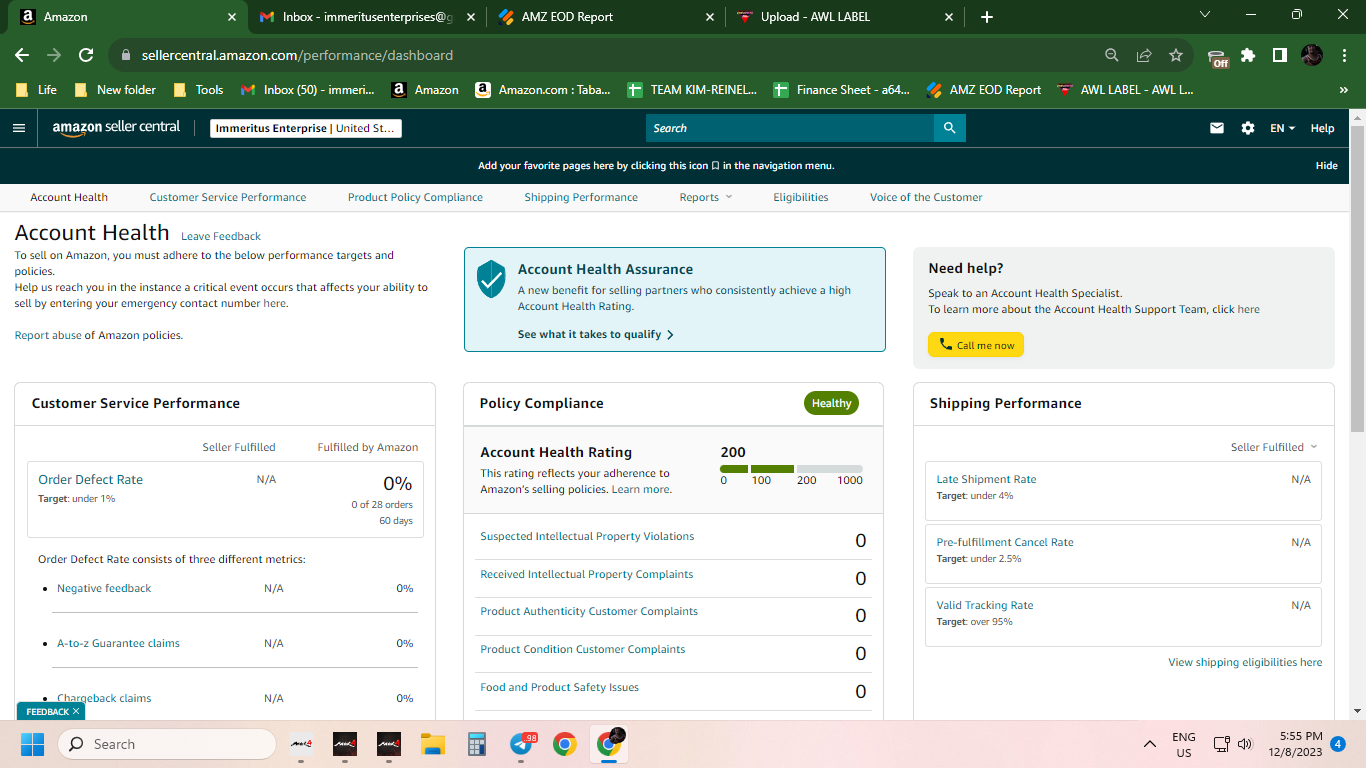Viewport: 1366px width, 768px height.
Task: Show hidden system tray icons
Action: (1150, 744)
